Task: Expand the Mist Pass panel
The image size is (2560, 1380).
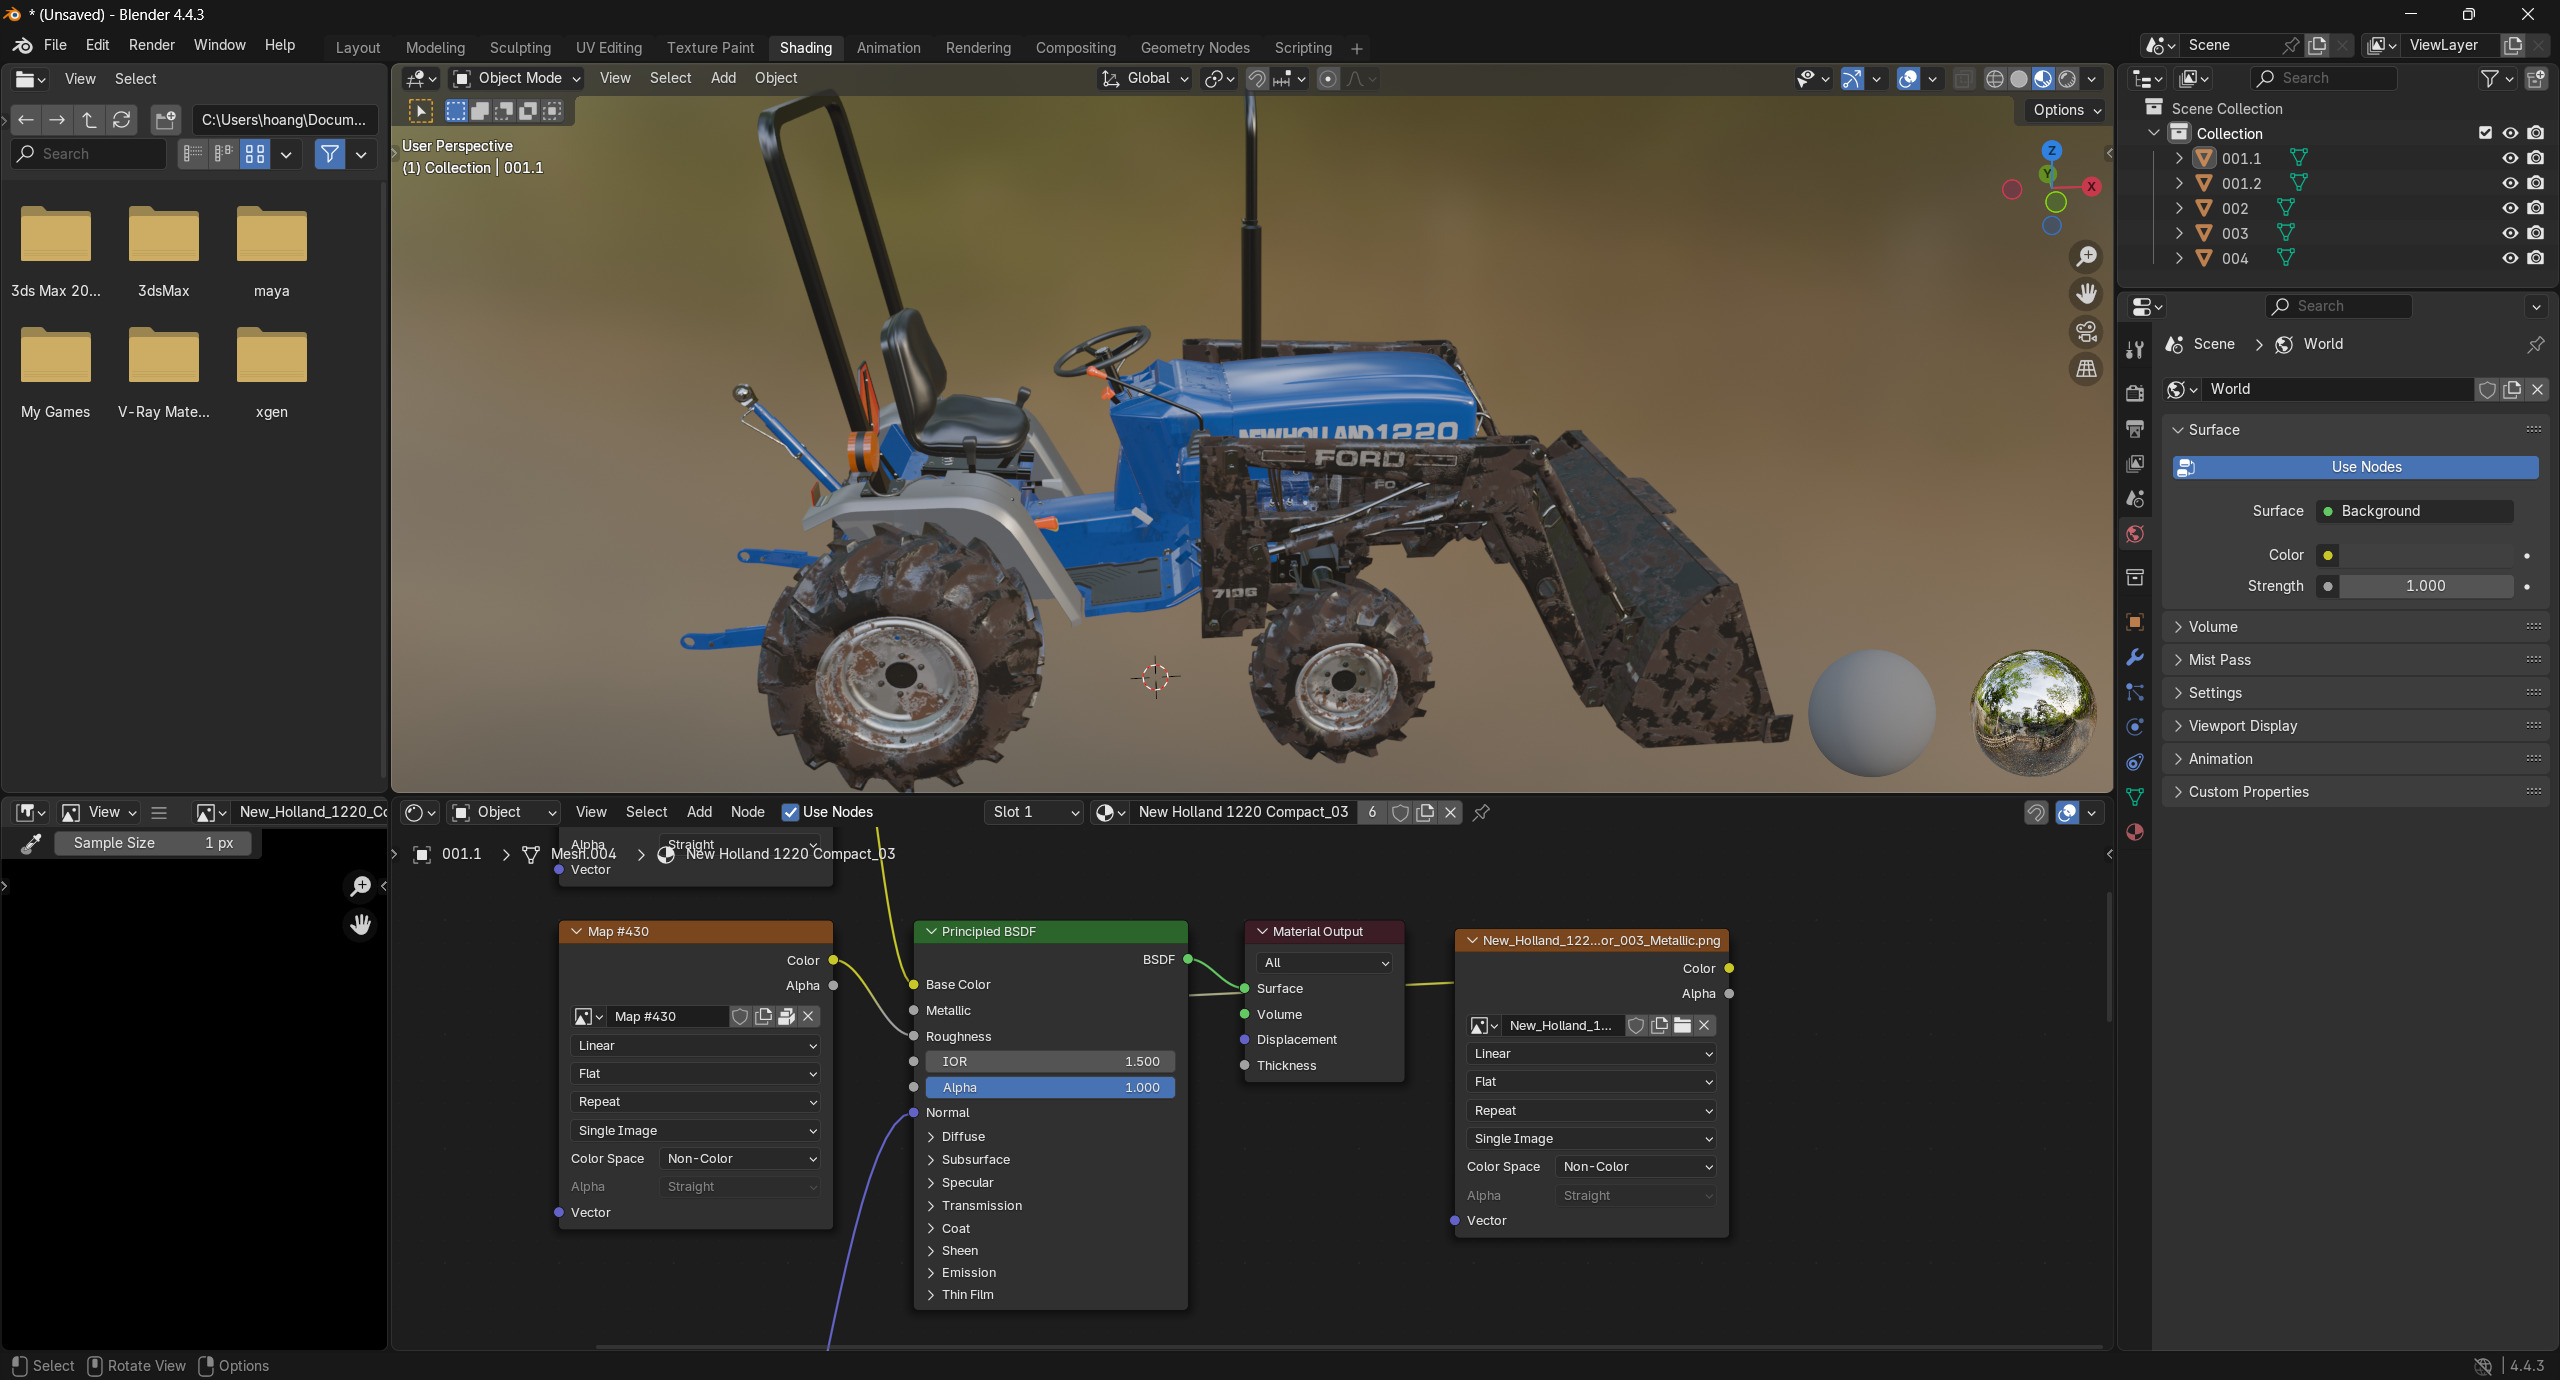Action: (2354, 660)
